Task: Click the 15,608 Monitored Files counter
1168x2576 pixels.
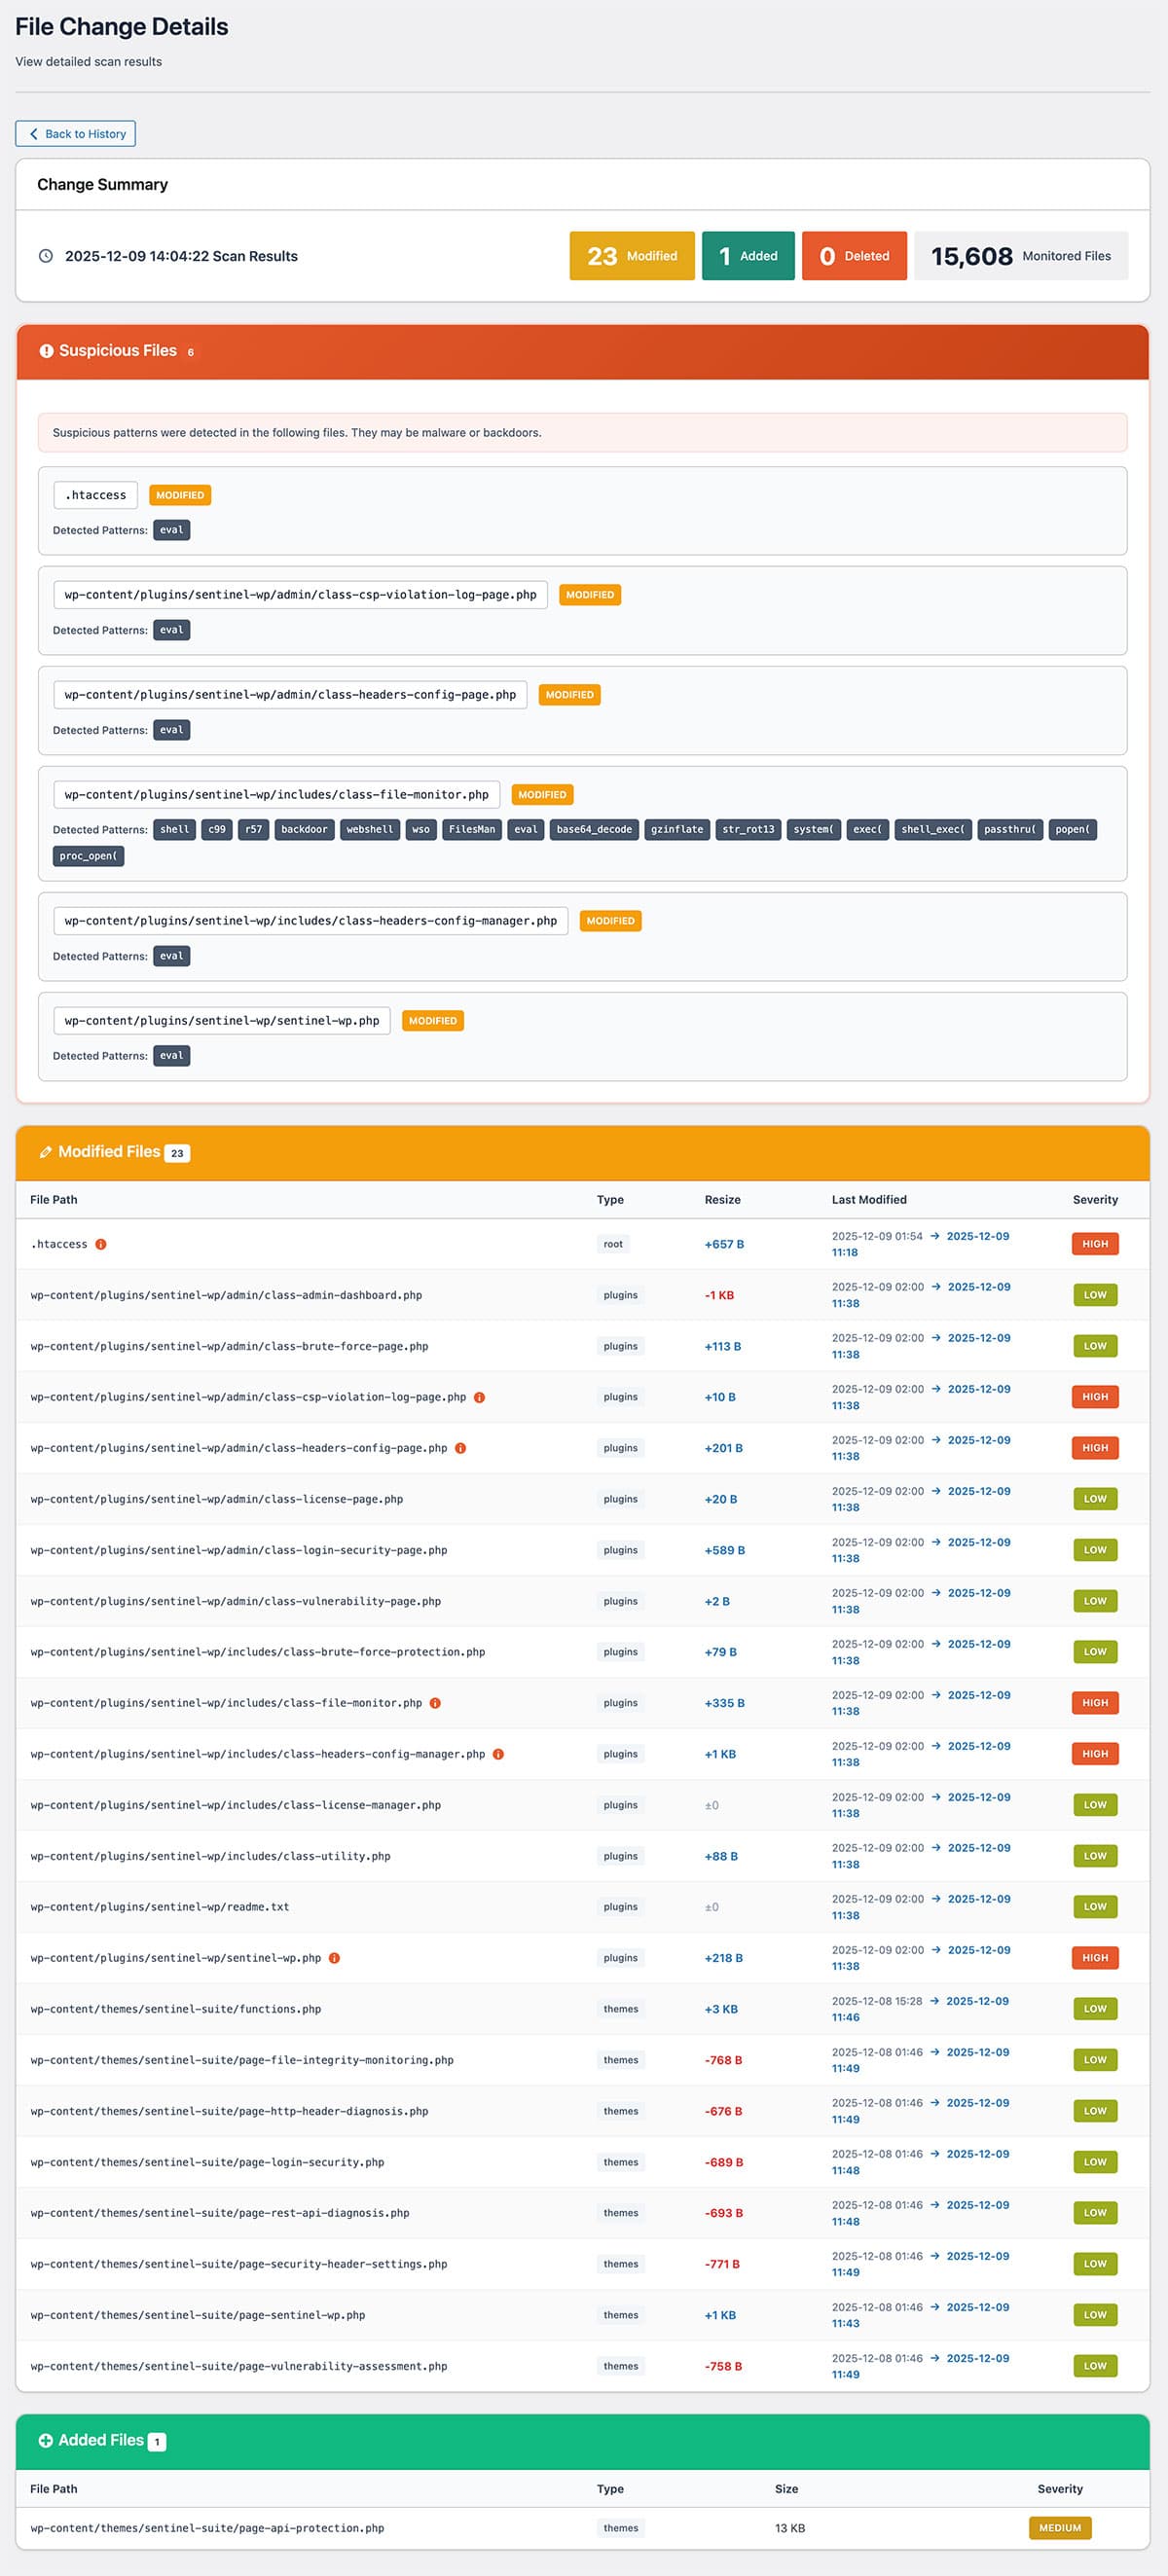Action: (x=1020, y=256)
